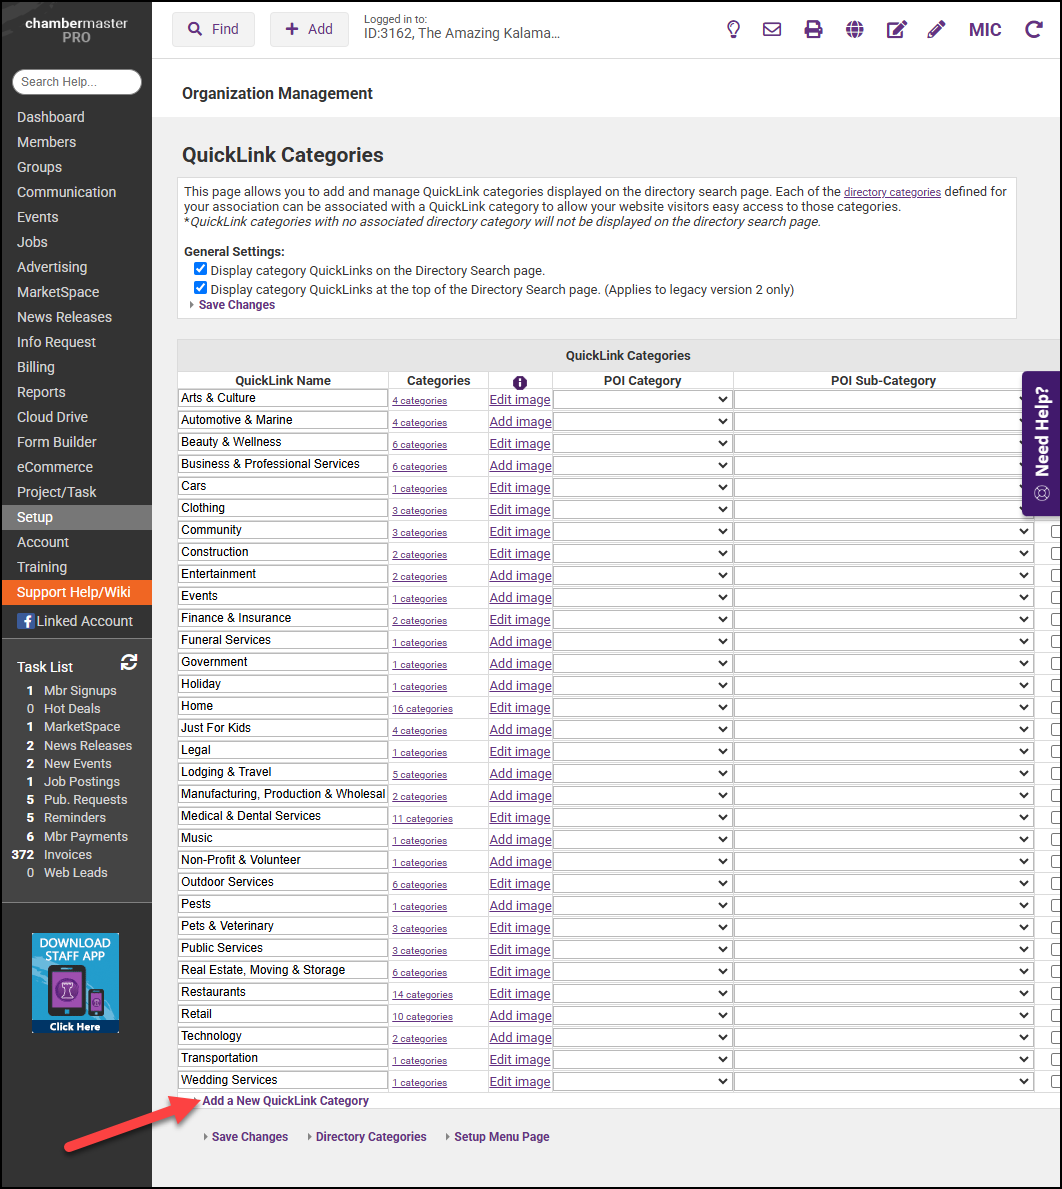The width and height of the screenshot is (1062, 1189).
Task: Open Members in the left sidebar
Action: pyautogui.click(x=46, y=142)
